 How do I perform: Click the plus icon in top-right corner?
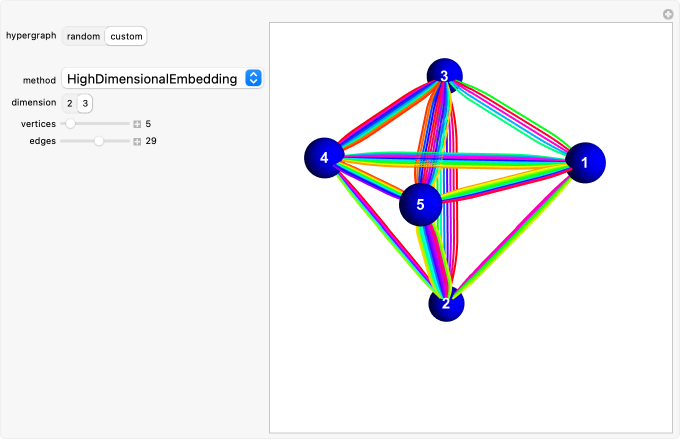coord(668,14)
